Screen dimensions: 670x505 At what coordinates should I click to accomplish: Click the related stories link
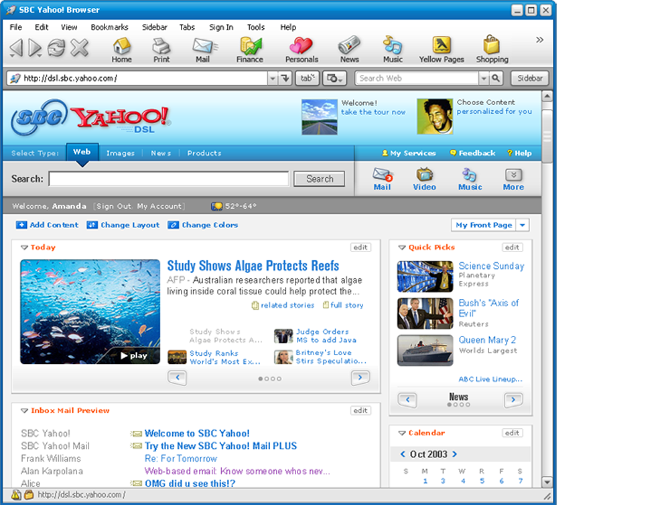(x=283, y=305)
